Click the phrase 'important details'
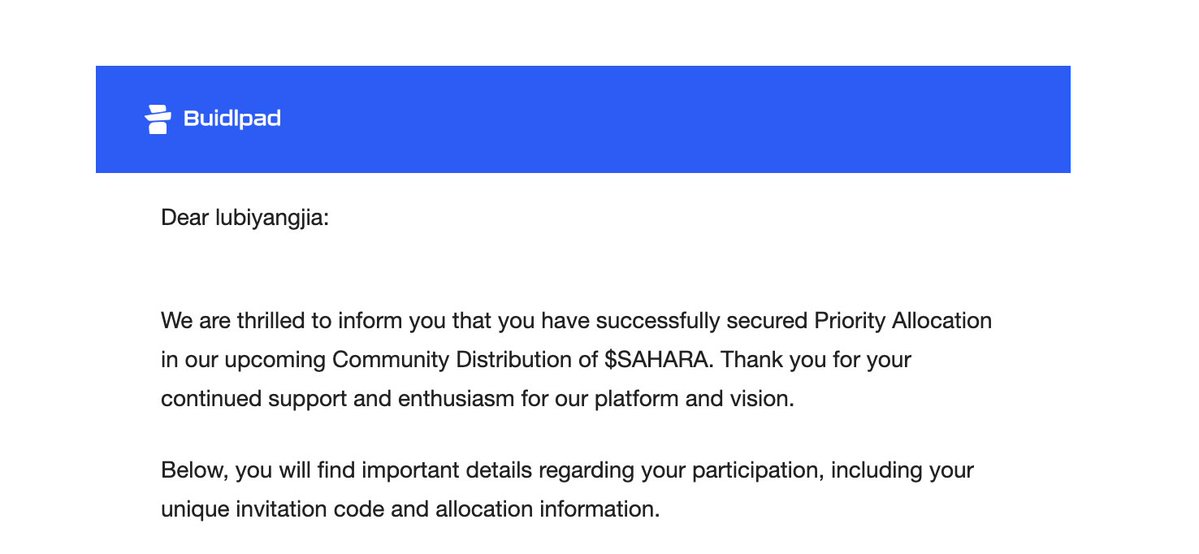1199x554 pixels. pos(447,471)
